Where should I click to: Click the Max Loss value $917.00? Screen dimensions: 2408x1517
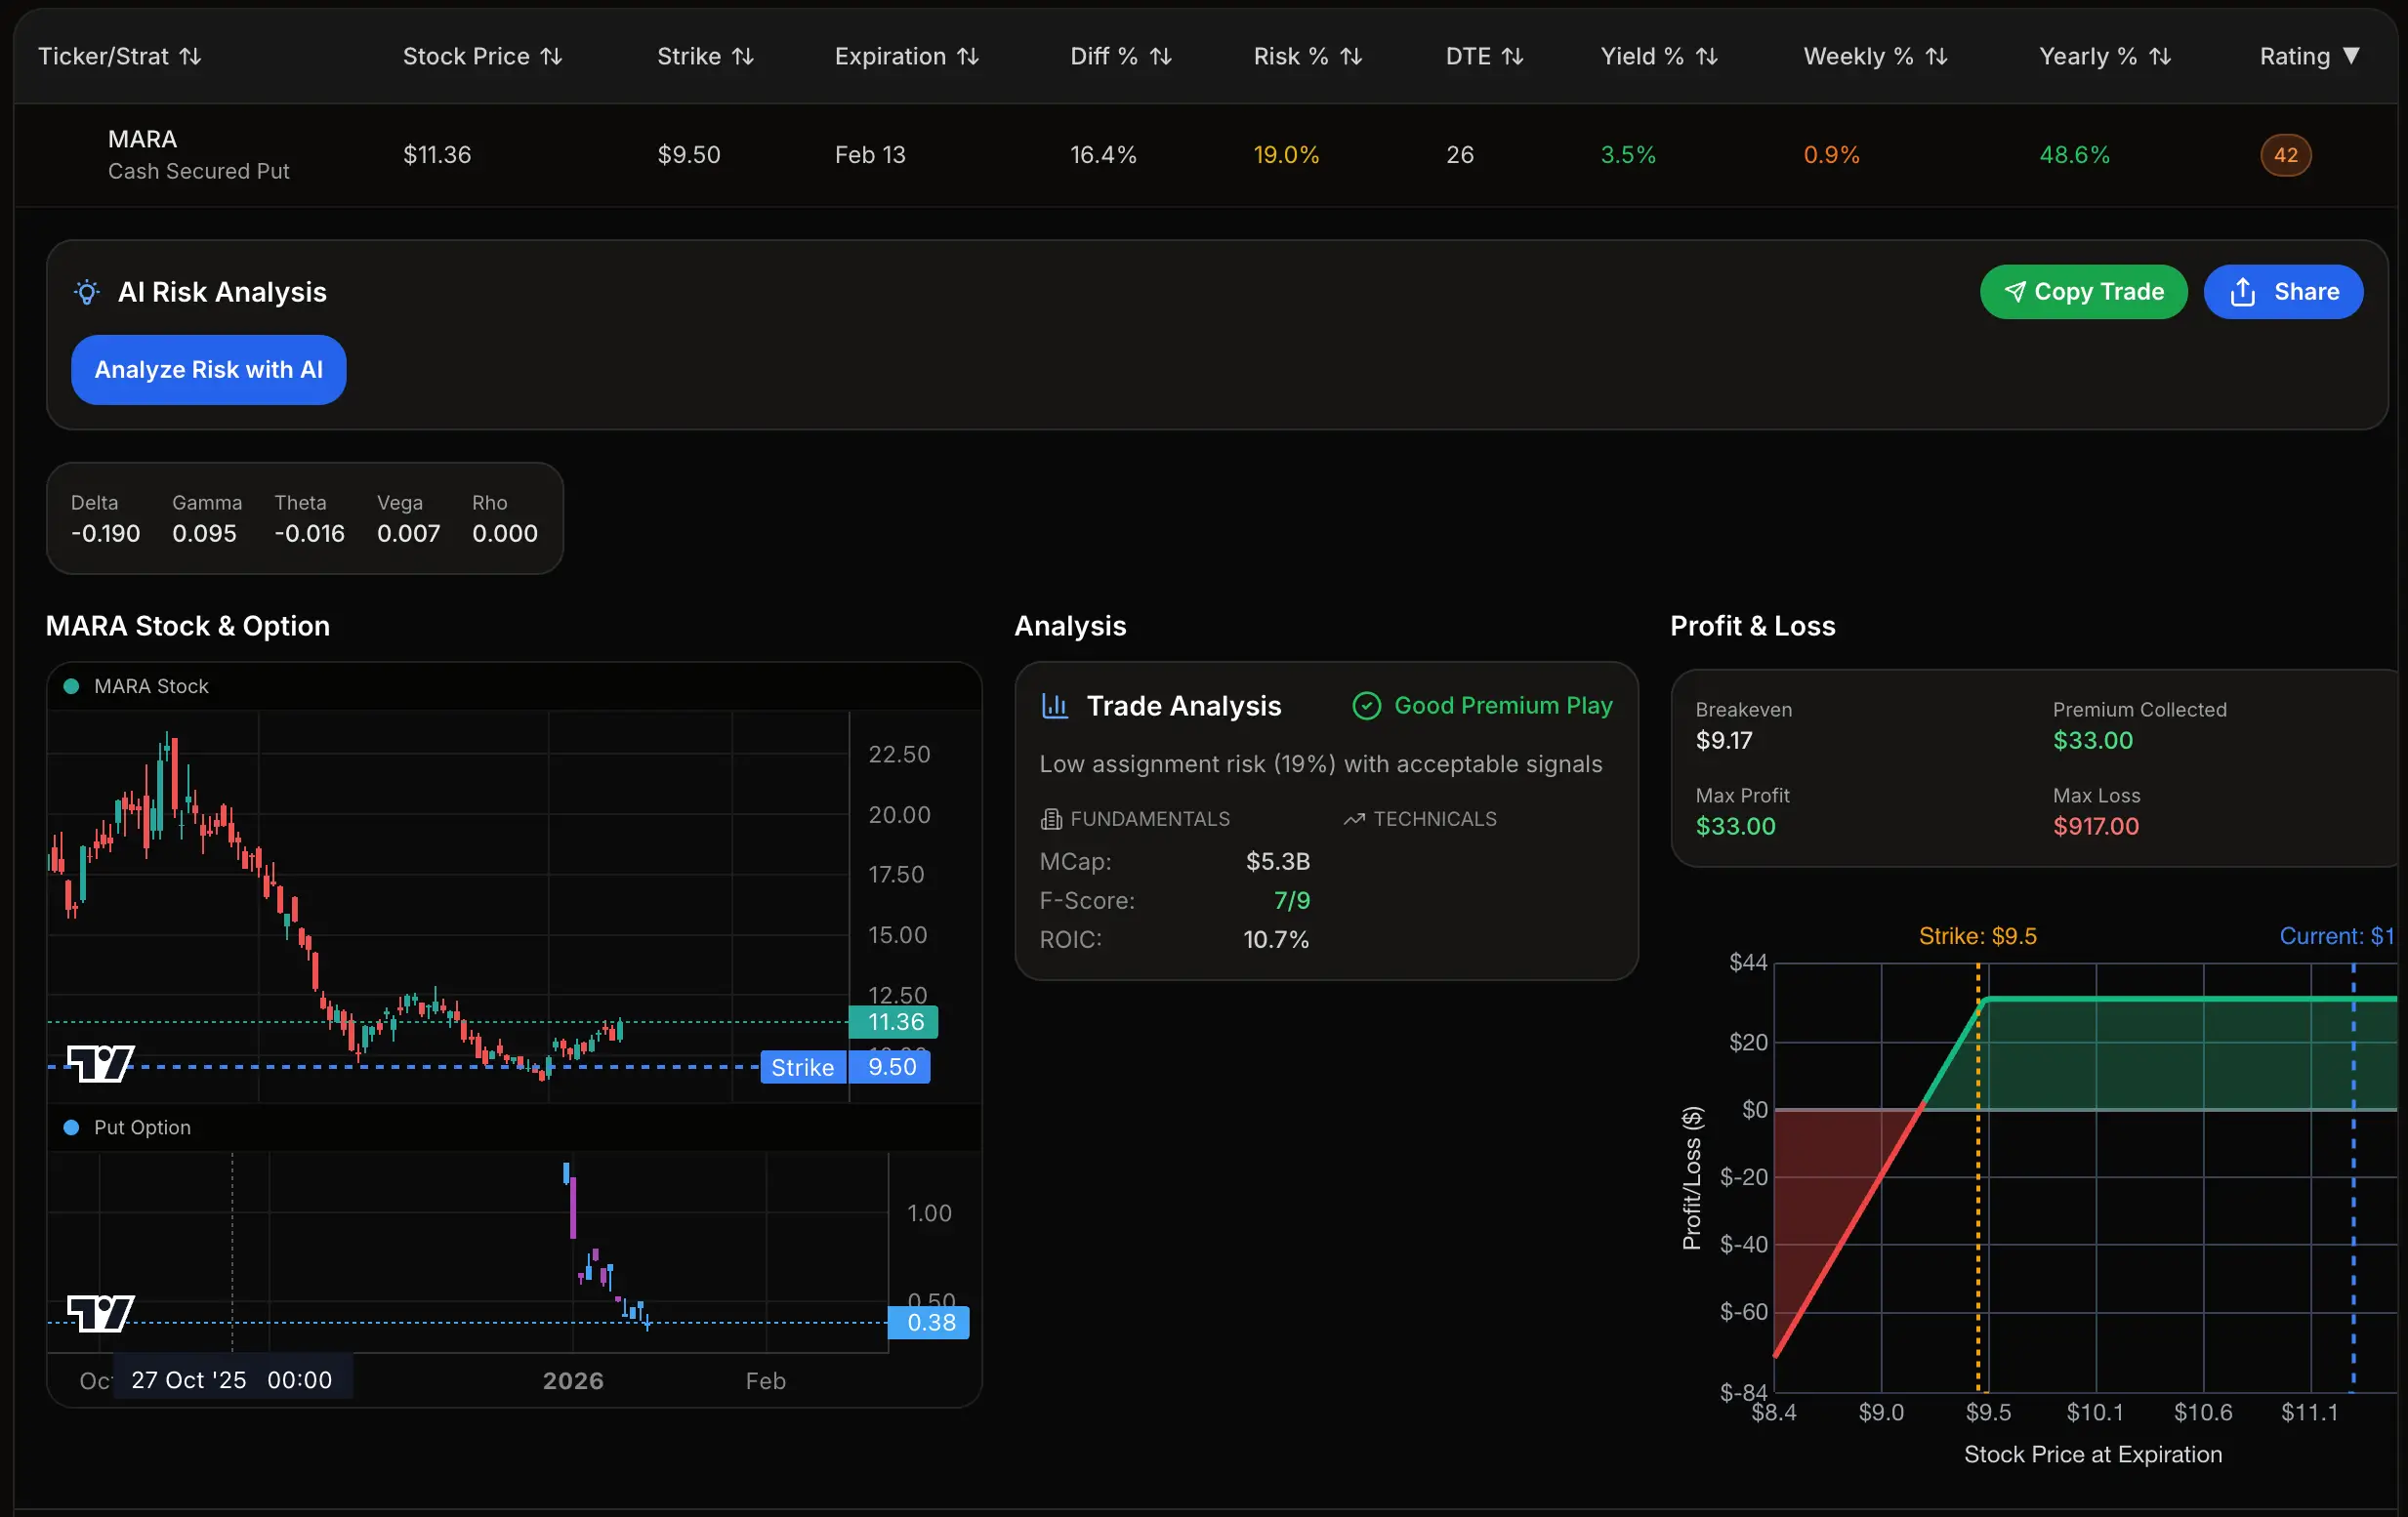pyautogui.click(x=2095, y=827)
